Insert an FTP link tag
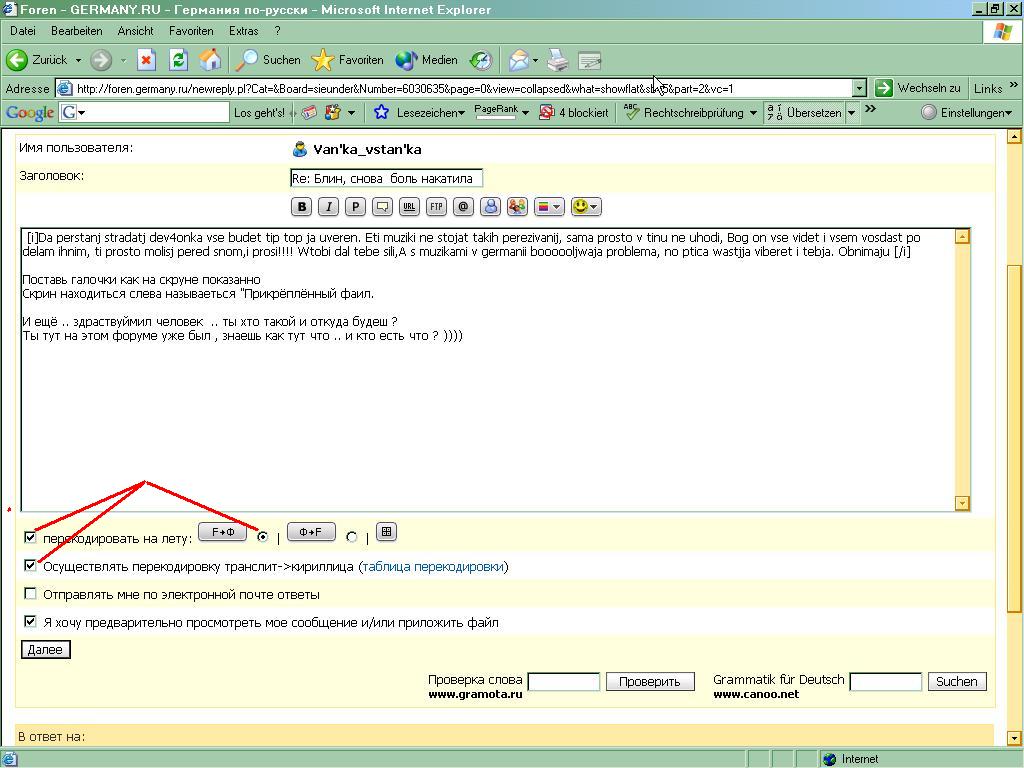Viewport: 1024px width, 768px height. pyautogui.click(x=436, y=207)
